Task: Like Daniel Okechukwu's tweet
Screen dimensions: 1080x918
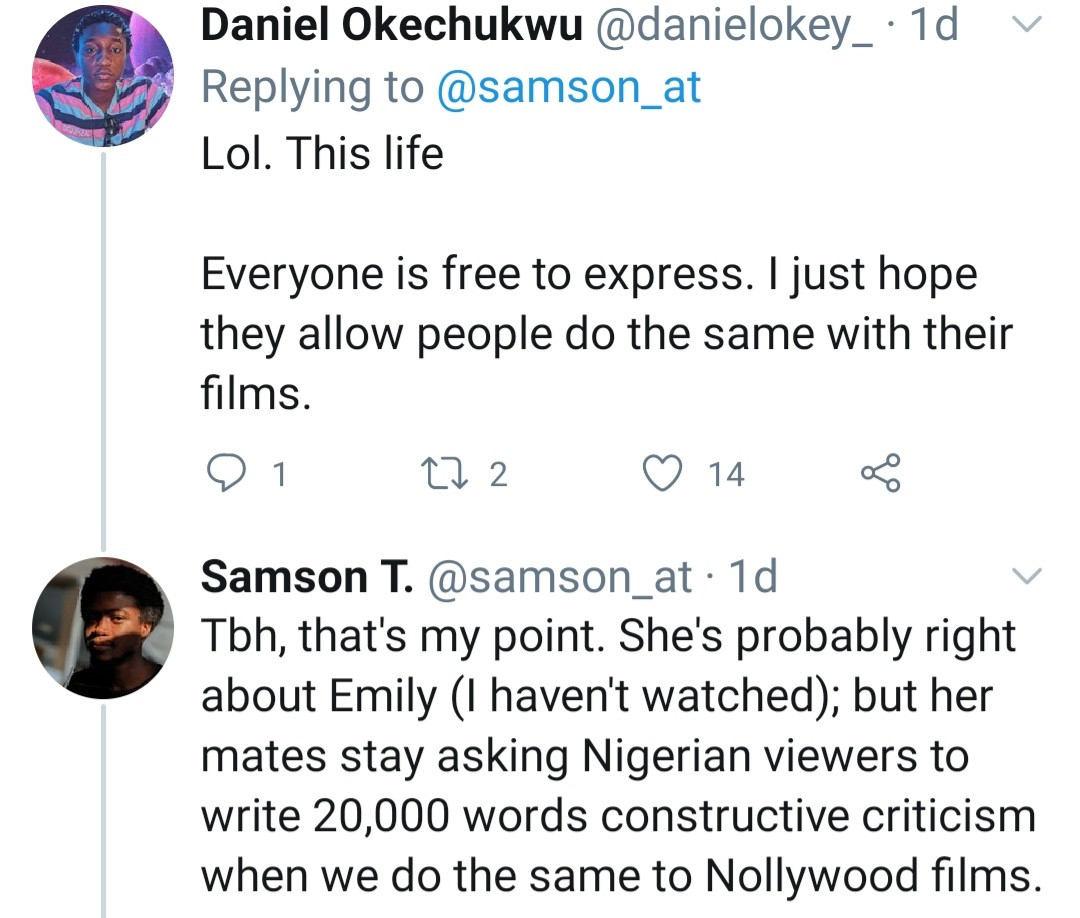Action: point(664,472)
